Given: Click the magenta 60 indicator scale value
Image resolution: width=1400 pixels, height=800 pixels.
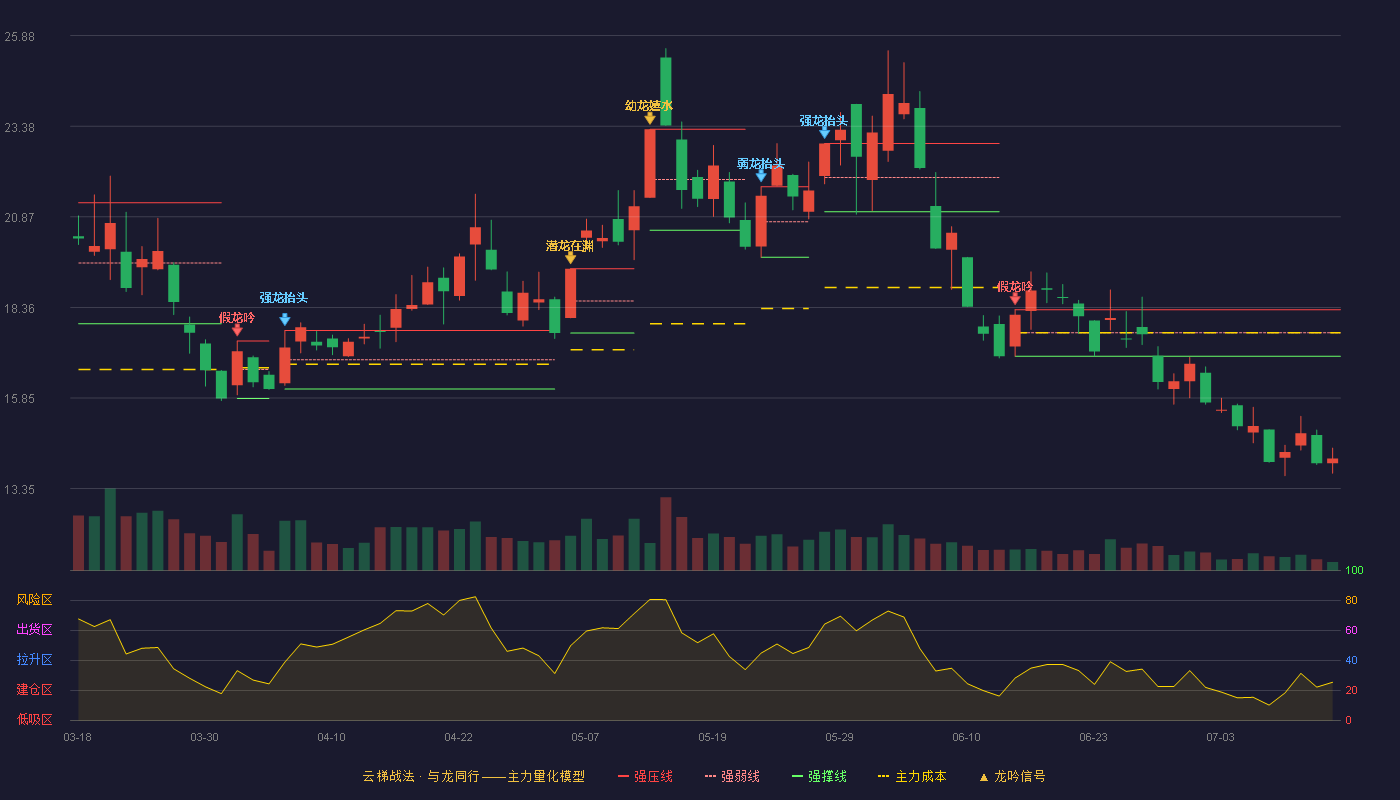Looking at the screenshot, I should (1351, 630).
